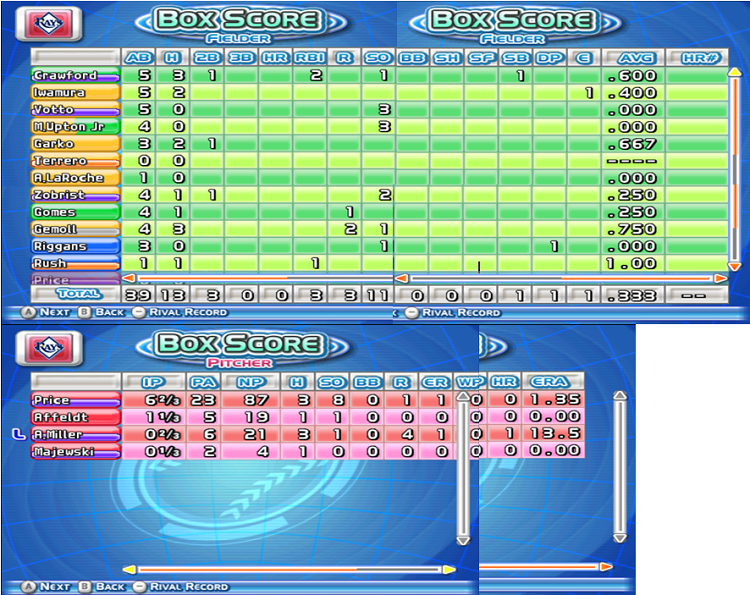This screenshot has height=595, width=750.
Task: Select the Gemoll row
Action: [x=379, y=229]
